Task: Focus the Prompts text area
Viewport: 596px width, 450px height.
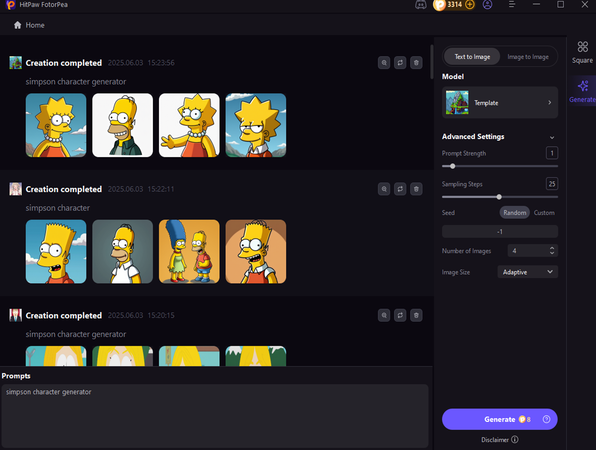Action: tap(215, 416)
